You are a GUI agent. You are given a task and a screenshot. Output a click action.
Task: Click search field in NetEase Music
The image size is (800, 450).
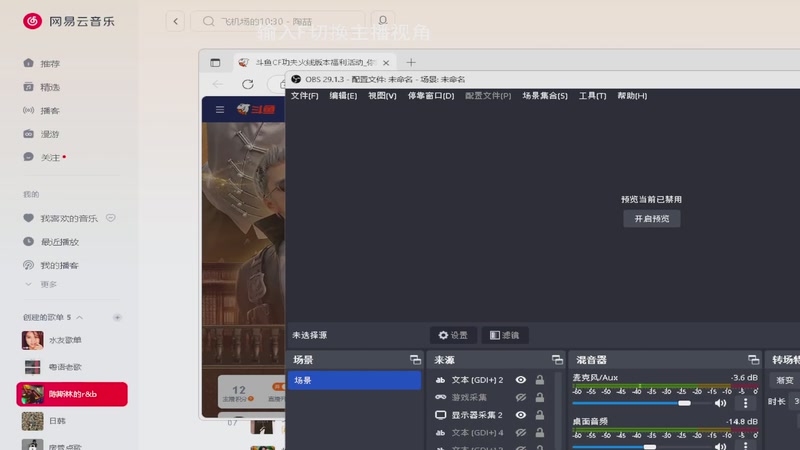(x=278, y=21)
